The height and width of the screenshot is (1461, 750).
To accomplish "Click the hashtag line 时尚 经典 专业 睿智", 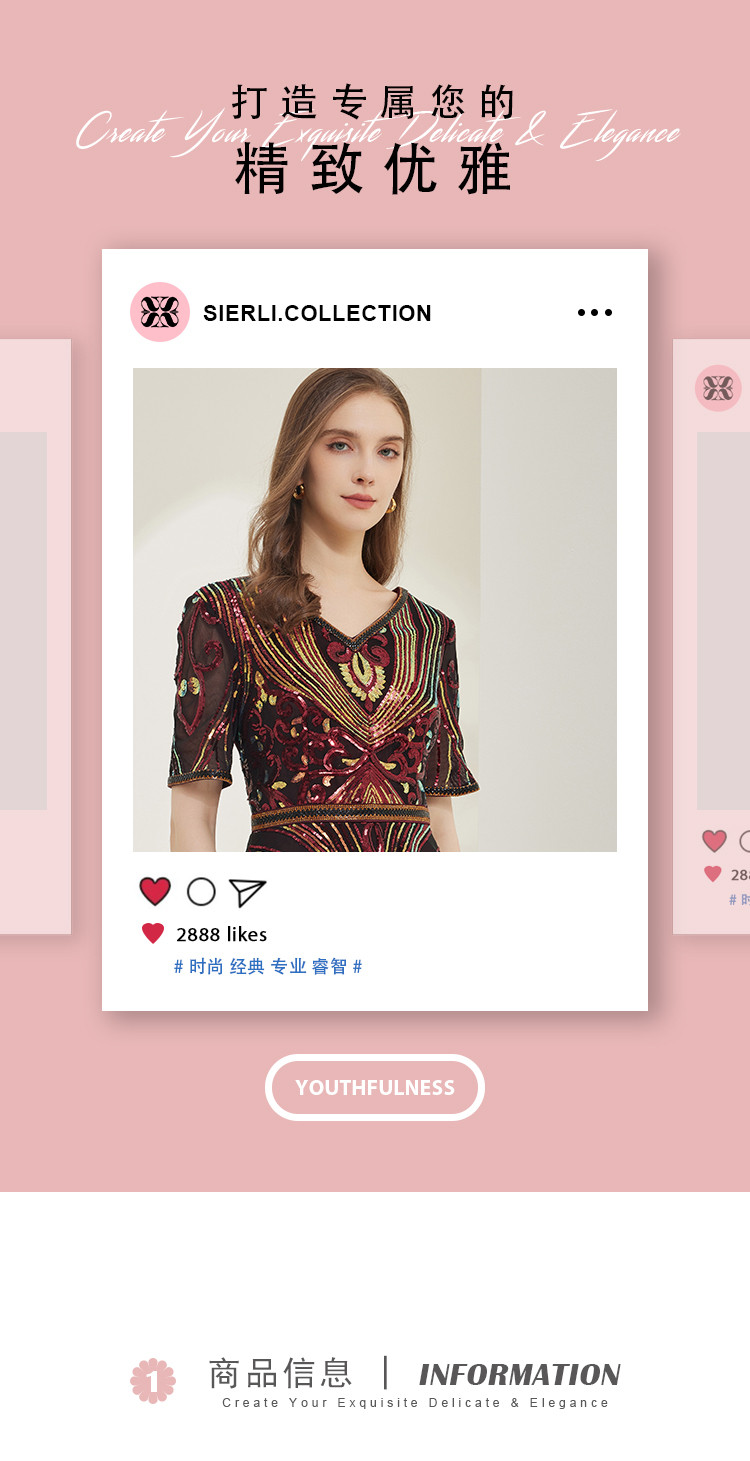I will [268, 966].
